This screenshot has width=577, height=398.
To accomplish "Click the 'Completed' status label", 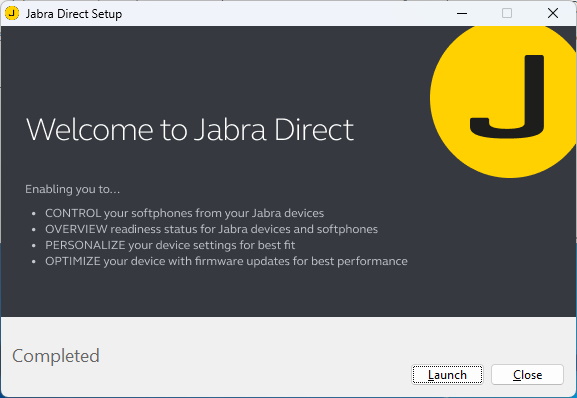I will [x=56, y=356].
